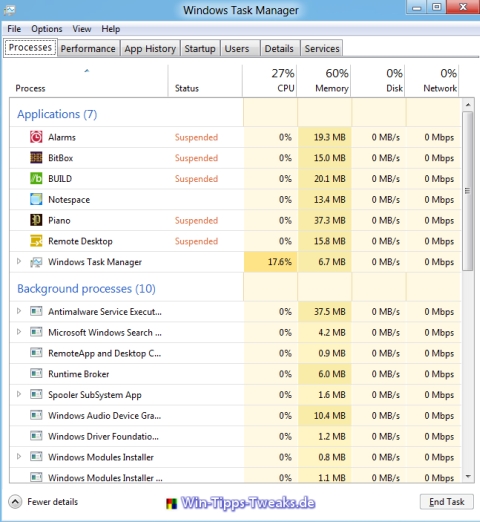The image size is (480, 522).
Task: Click the Fewer details arrow icon
Action: 15,501
